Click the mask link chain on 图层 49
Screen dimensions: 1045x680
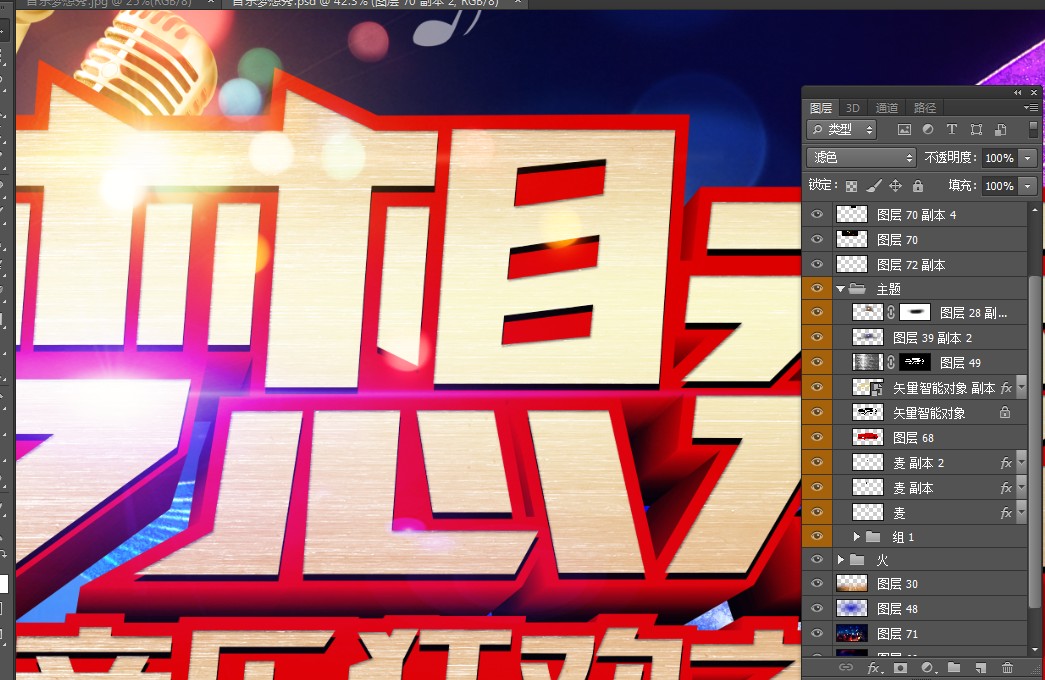click(x=891, y=362)
